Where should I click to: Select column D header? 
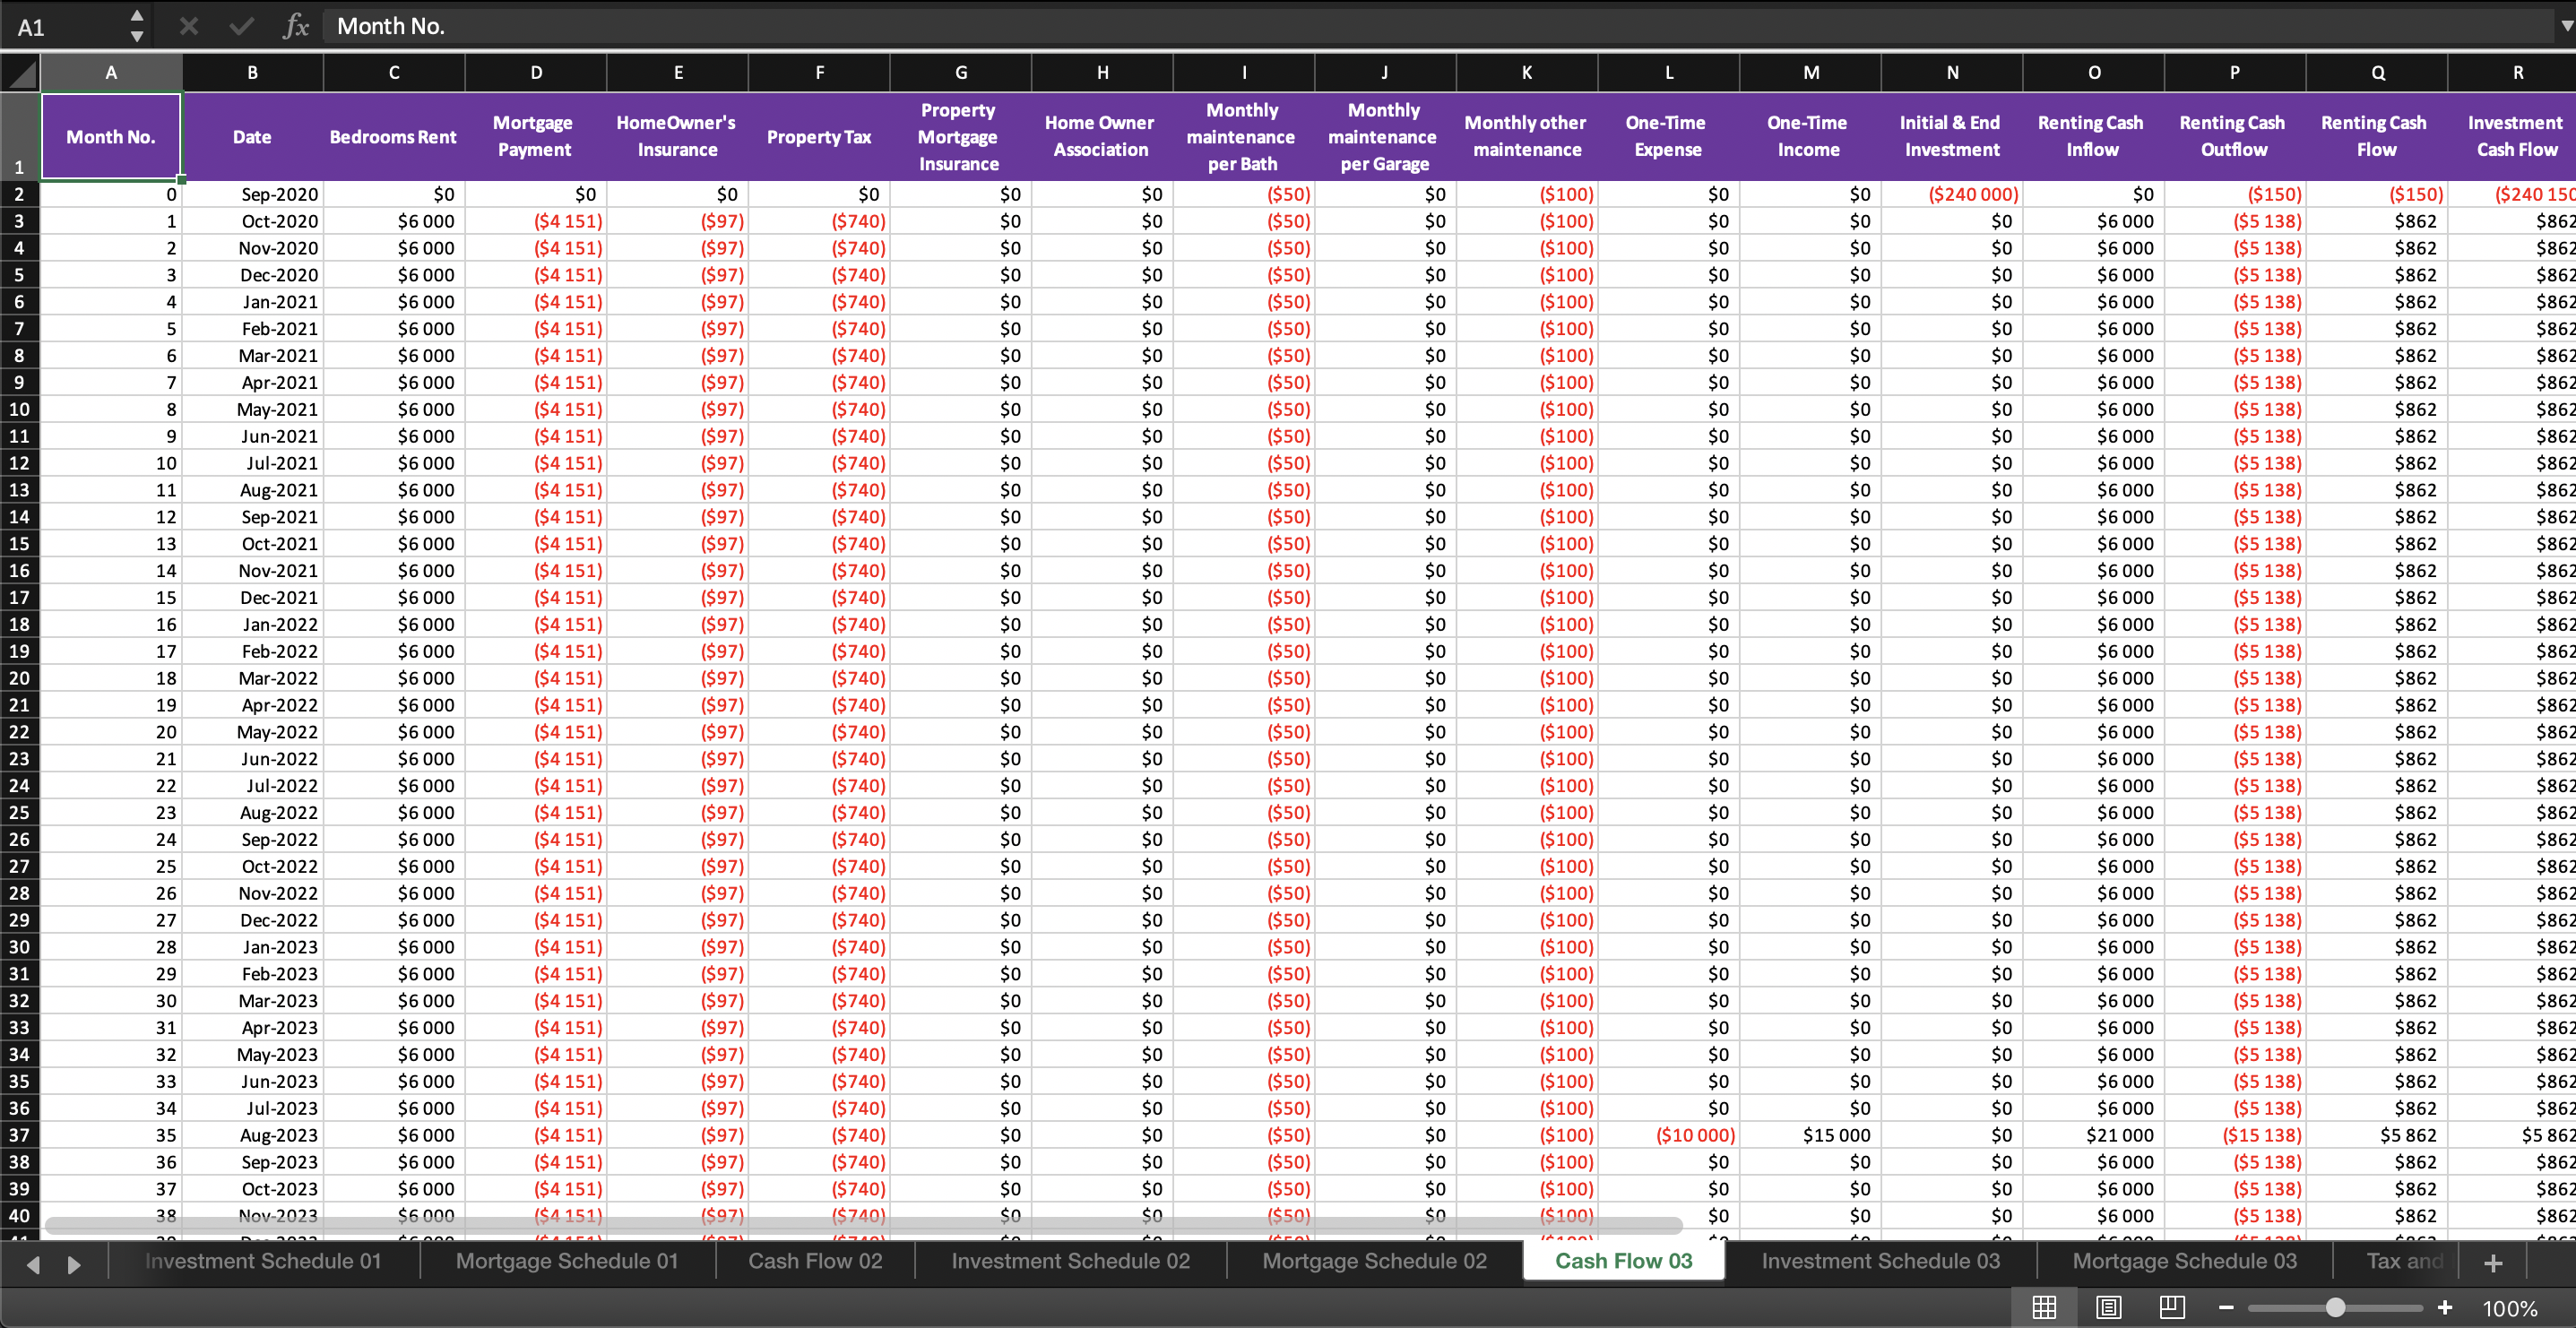(536, 73)
